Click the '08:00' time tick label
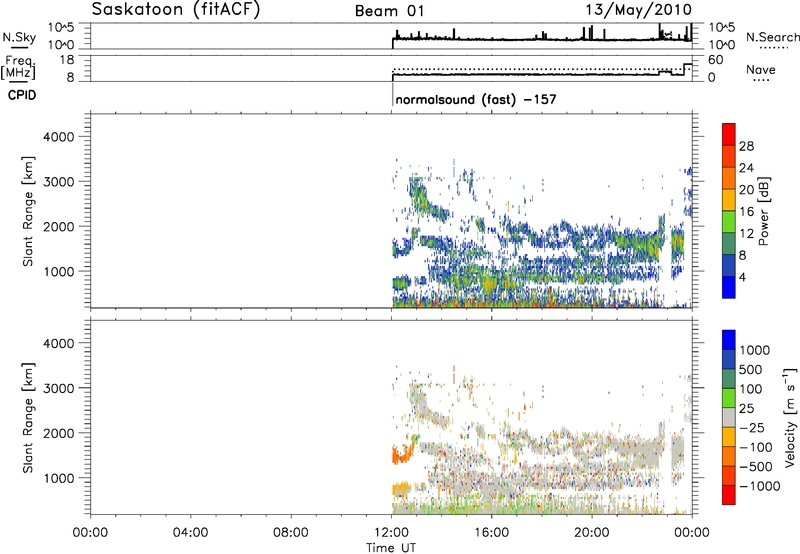Image resolution: width=800 pixels, height=554 pixels. coord(291,533)
